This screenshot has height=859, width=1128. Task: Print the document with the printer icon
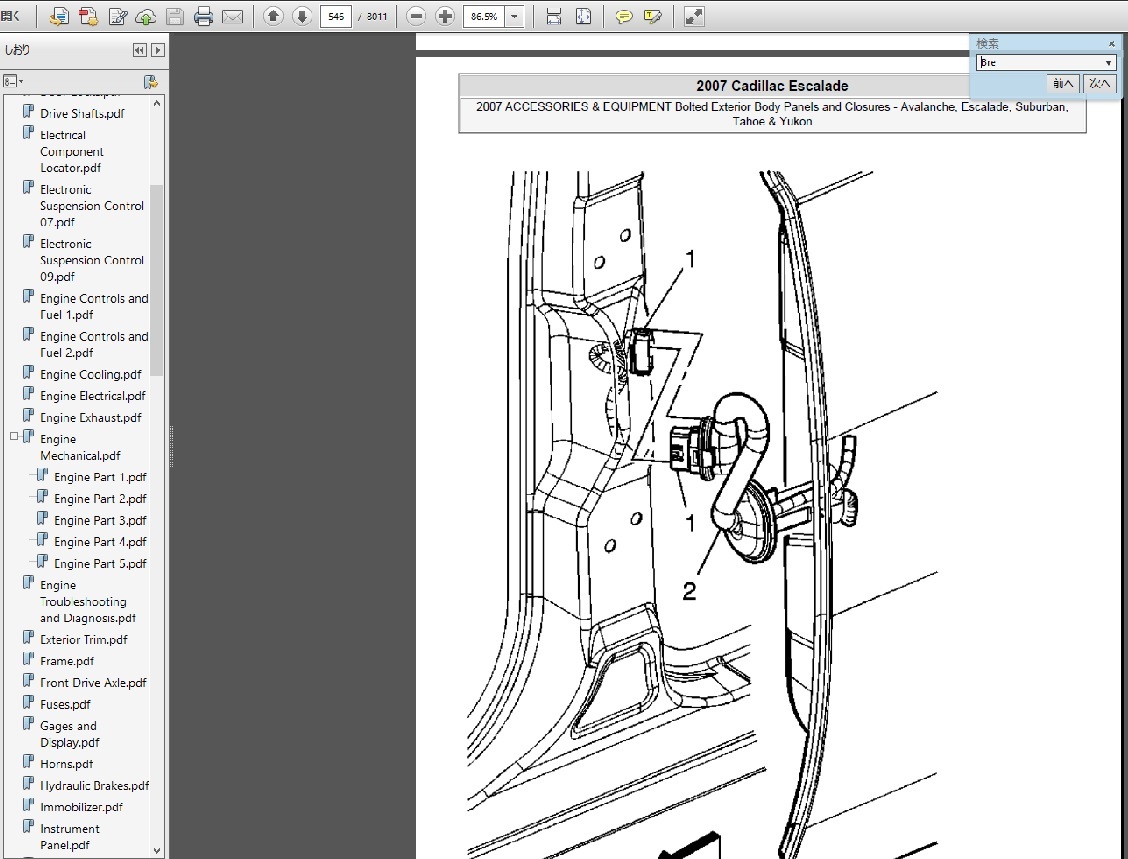tap(204, 17)
